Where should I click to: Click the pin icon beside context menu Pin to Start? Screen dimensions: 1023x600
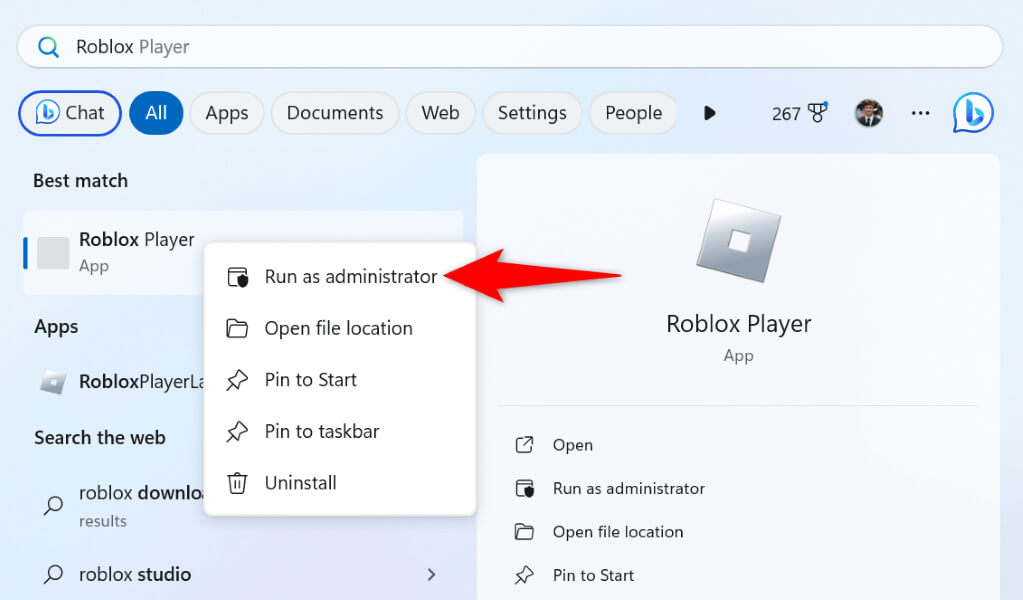click(x=237, y=380)
